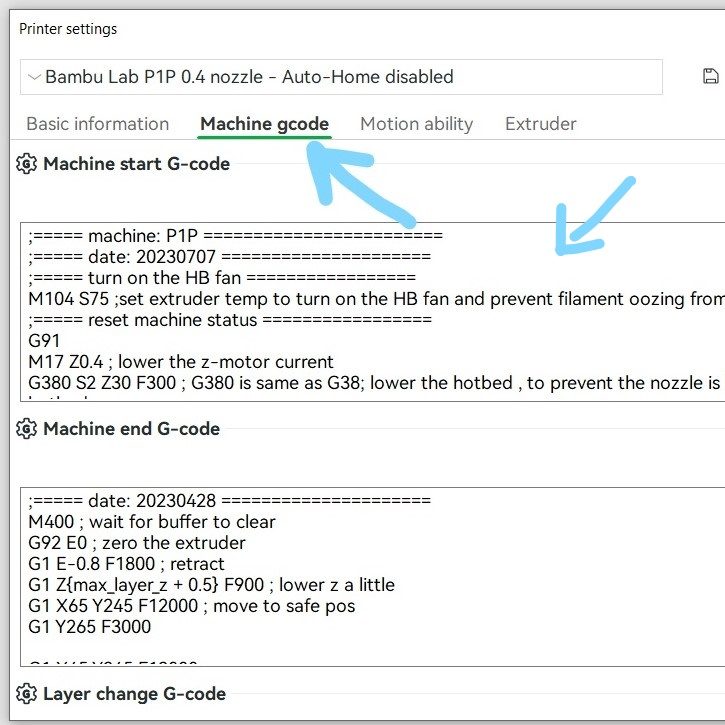Click the Machine start G-code heading
Screen dimensions: 725x725
pyautogui.click(x=136, y=164)
